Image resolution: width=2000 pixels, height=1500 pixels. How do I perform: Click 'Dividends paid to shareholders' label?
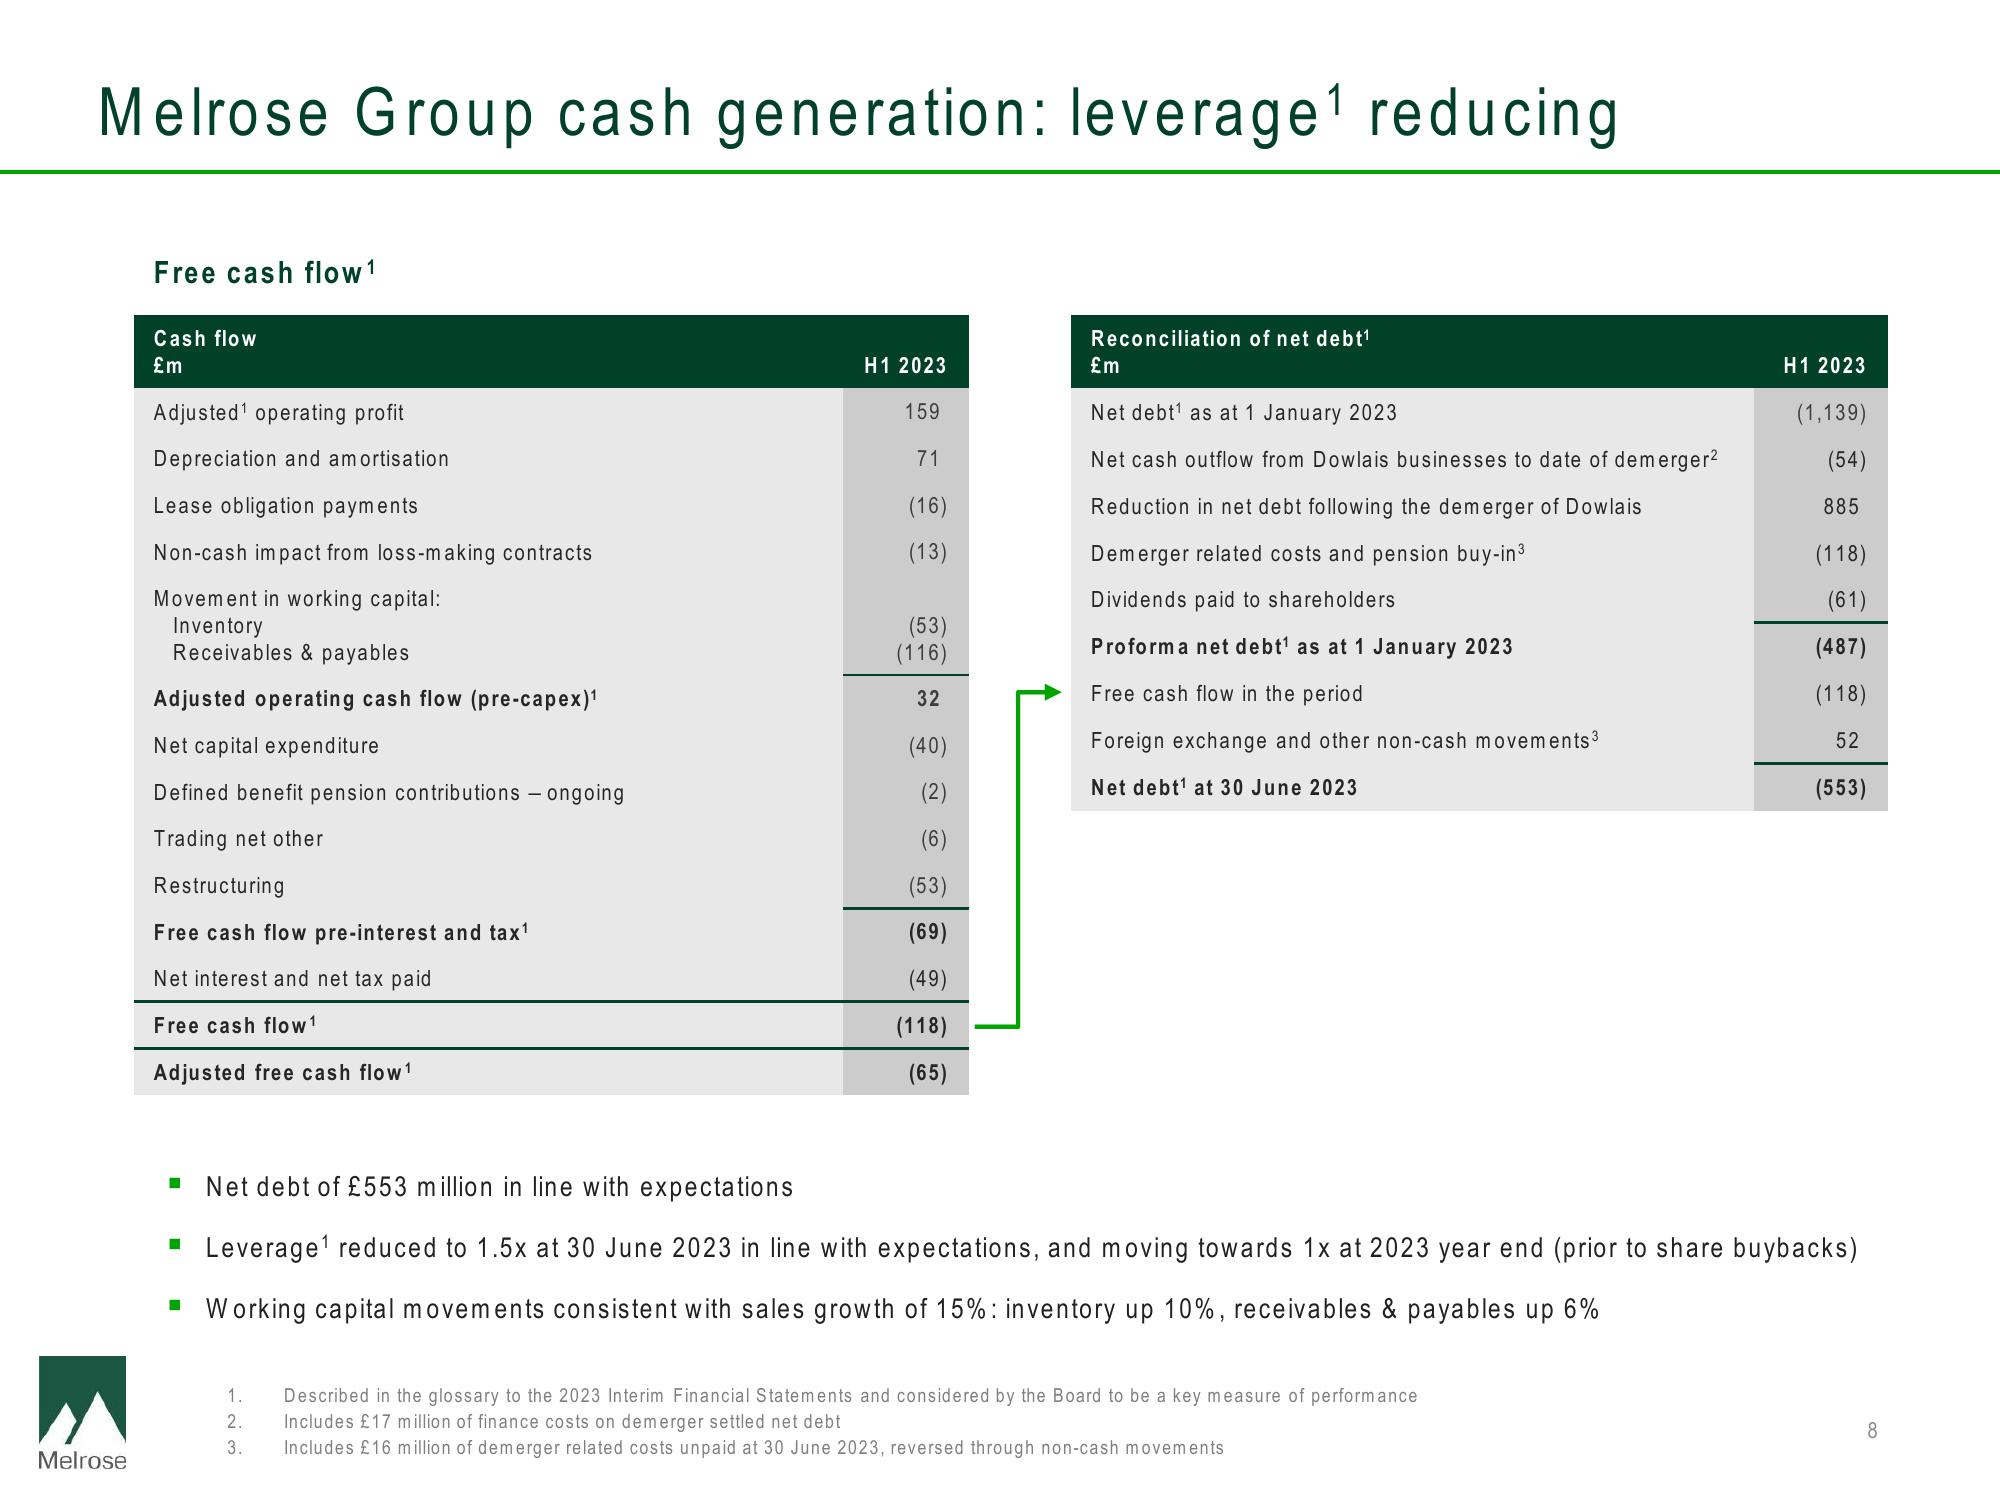pyautogui.click(x=1242, y=600)
